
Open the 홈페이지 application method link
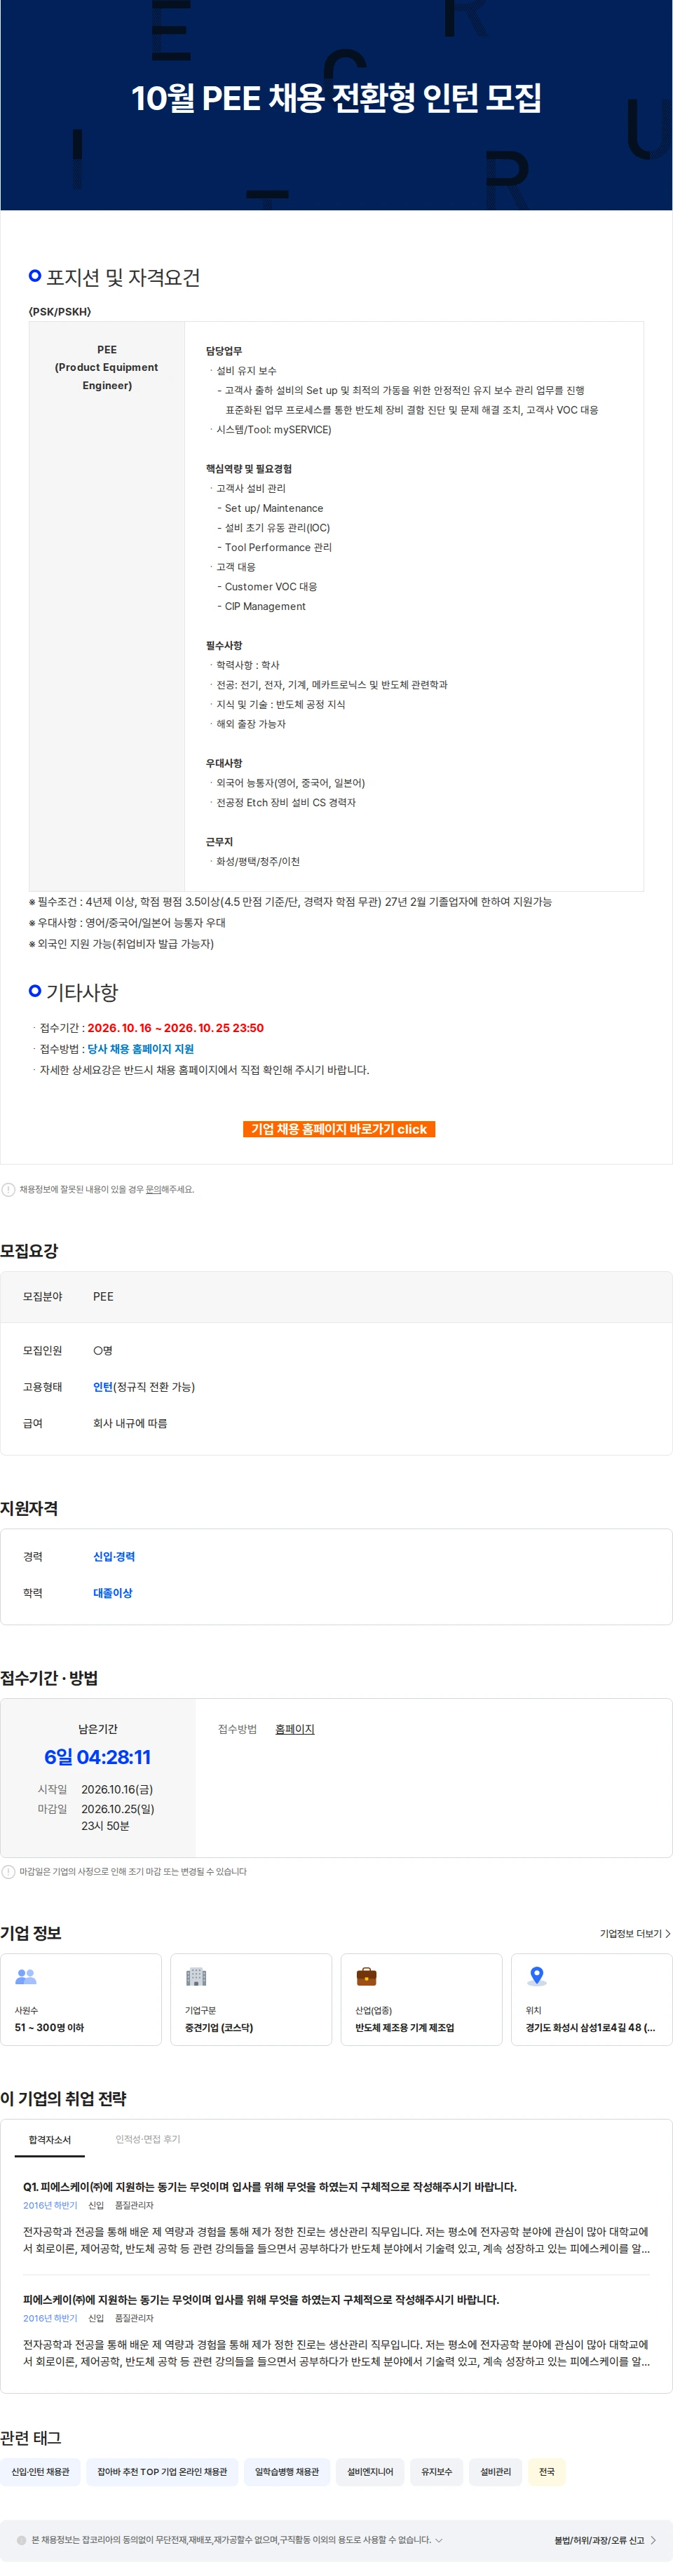(x=295, y=1729)
